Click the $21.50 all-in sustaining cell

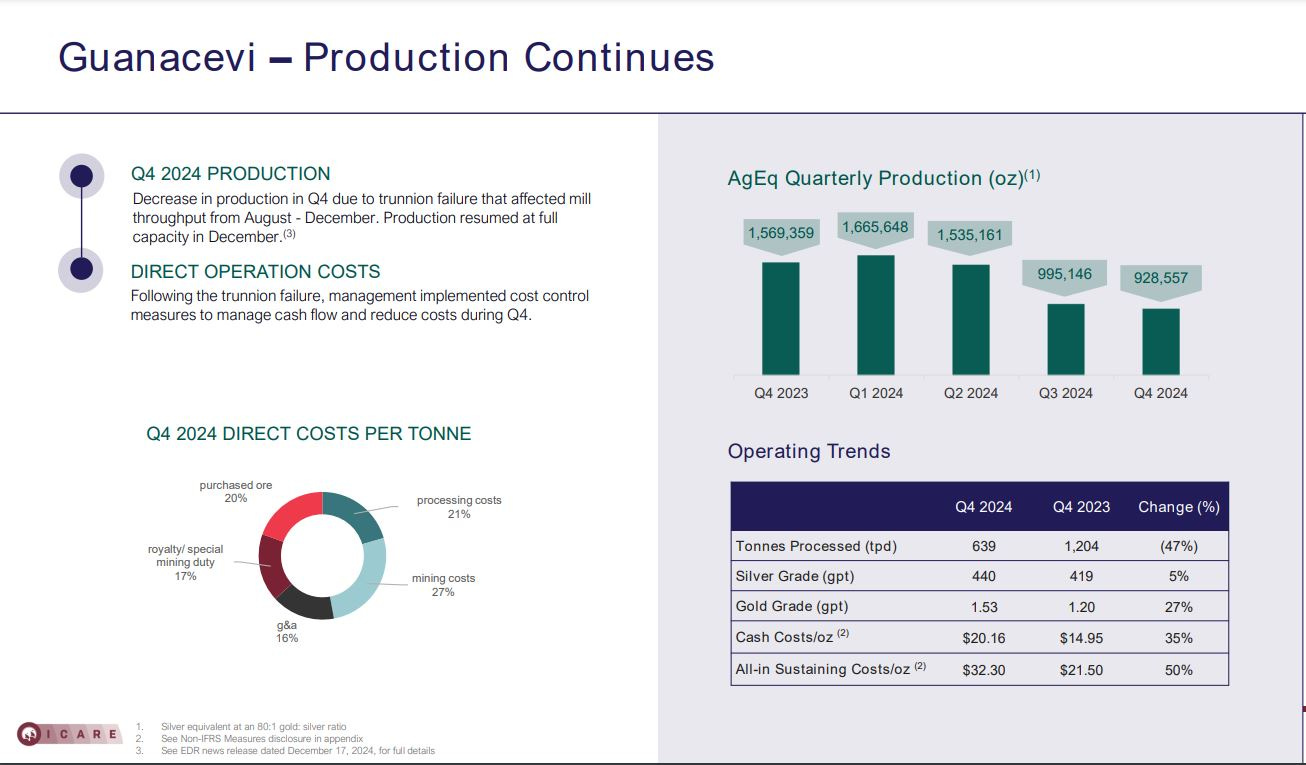[1081, 670]
